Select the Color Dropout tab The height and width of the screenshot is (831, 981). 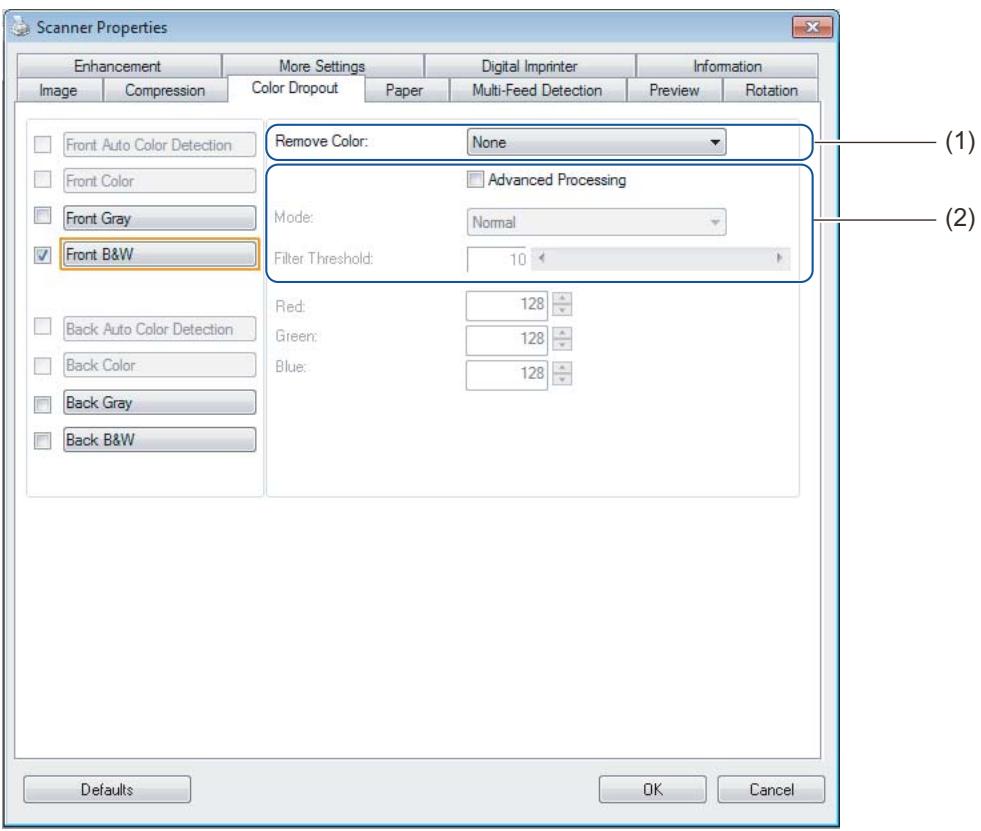click(x=295, y=88)
